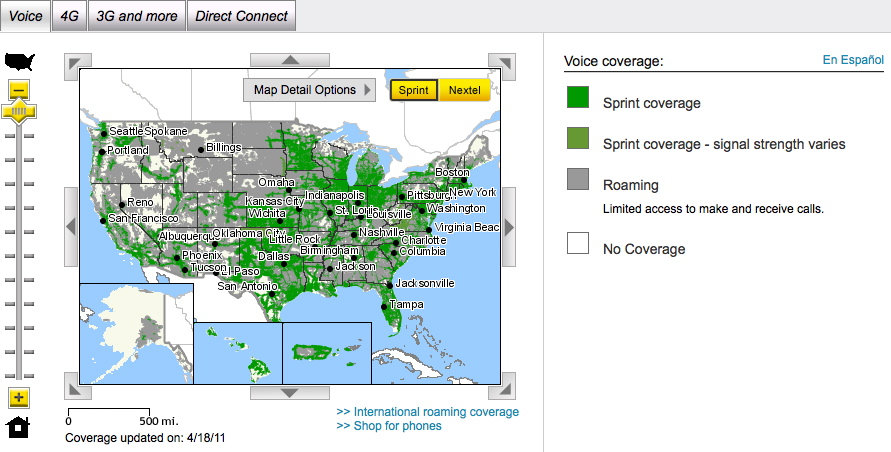Image resolution: width=891 pixels, height=452 pixels.
Task: Go to home location house icon
Action: pyautogui.click(x=19, y=426)
